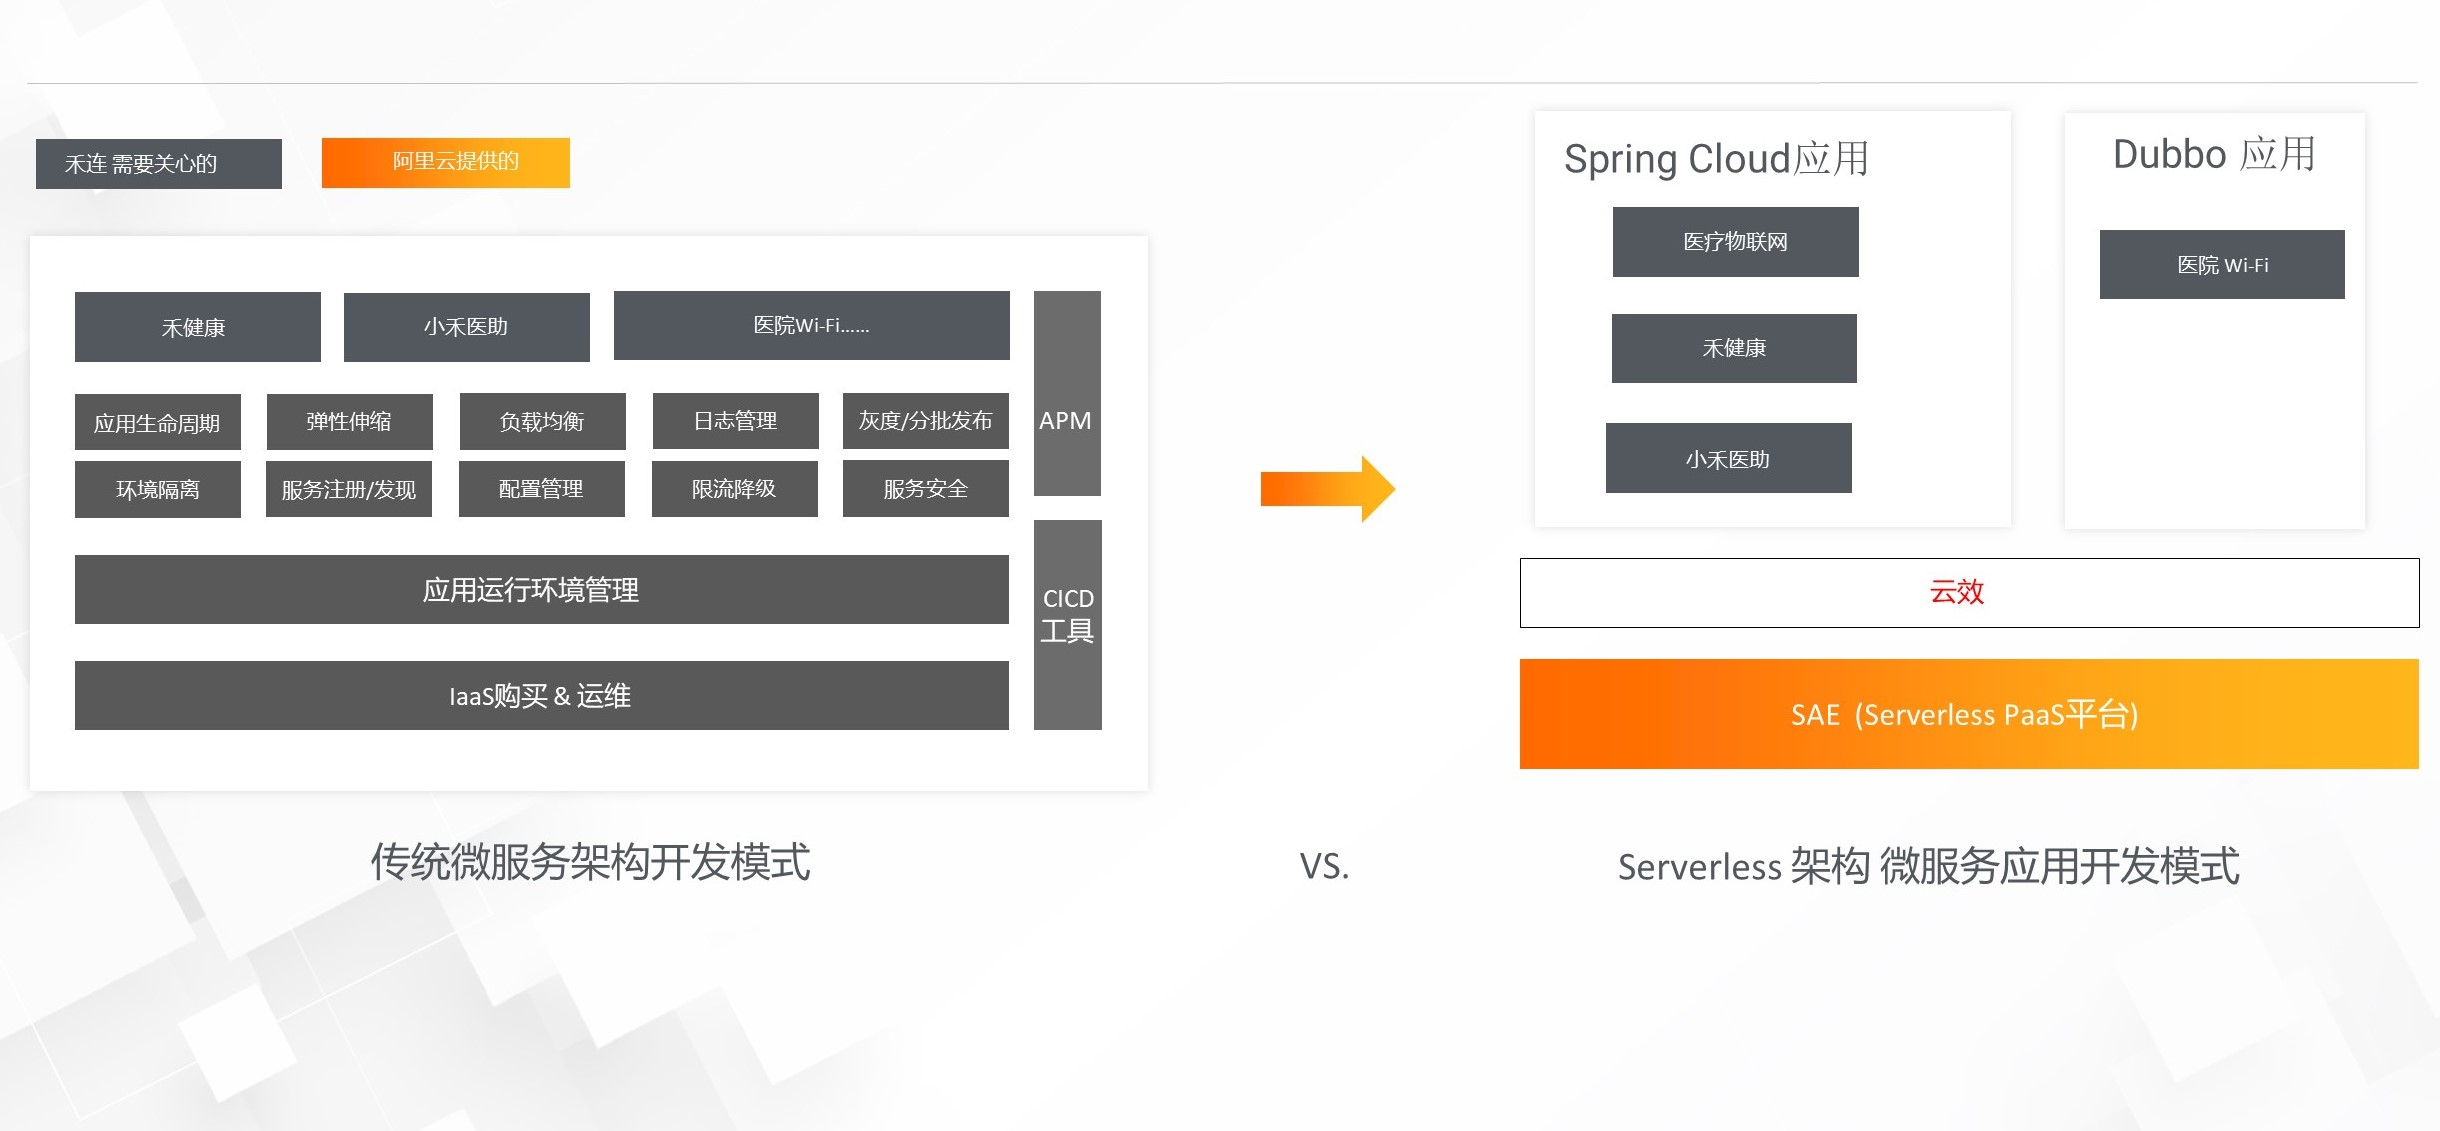Click the 'Spring Cloud应用' heading

[1716, 159]
